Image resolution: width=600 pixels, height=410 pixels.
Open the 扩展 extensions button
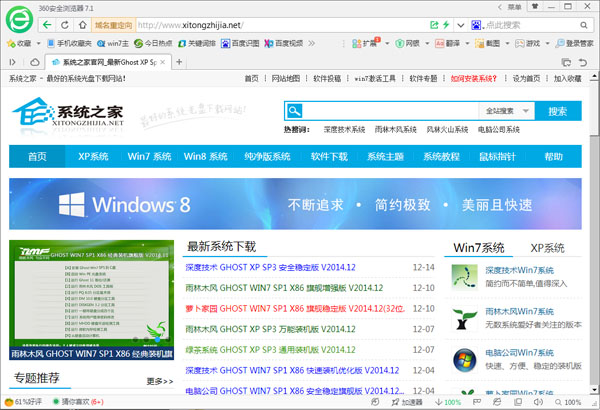coord(365,43)
